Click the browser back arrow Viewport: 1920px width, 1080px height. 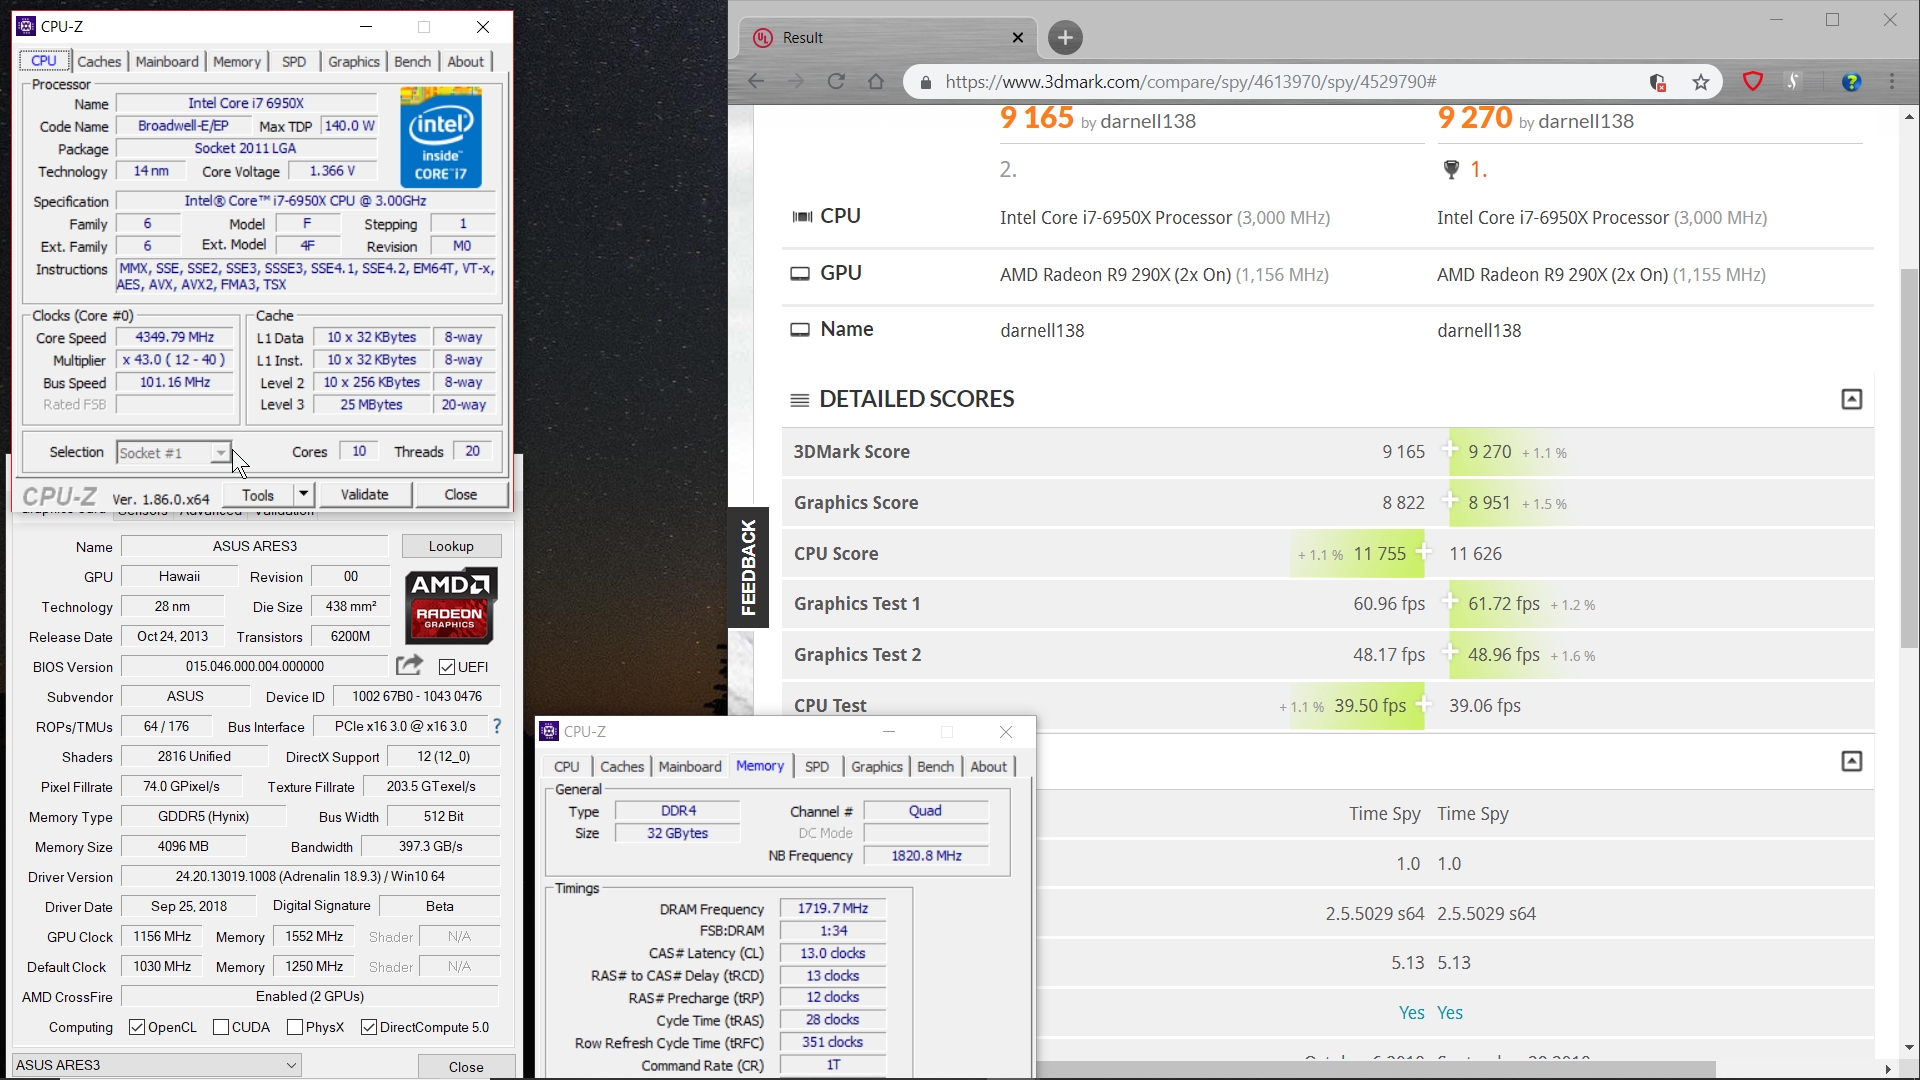(756, 82)
